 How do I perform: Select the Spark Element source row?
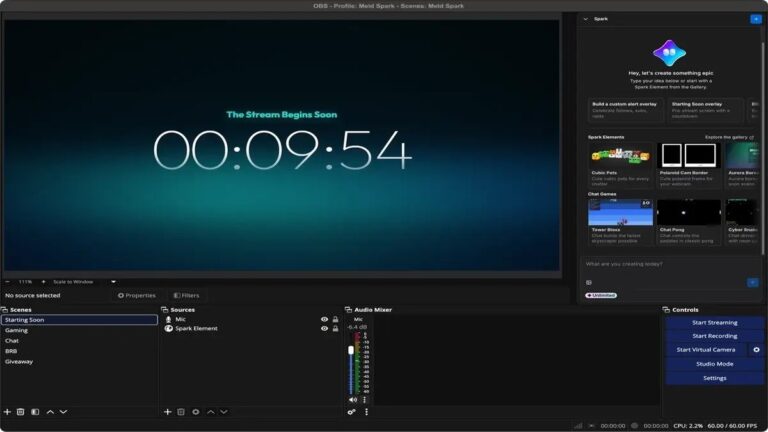click(x=252, y=329)
